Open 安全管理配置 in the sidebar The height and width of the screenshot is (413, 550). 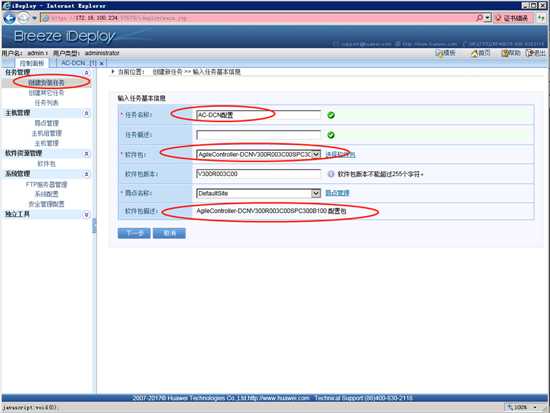[x=46, y=204]
